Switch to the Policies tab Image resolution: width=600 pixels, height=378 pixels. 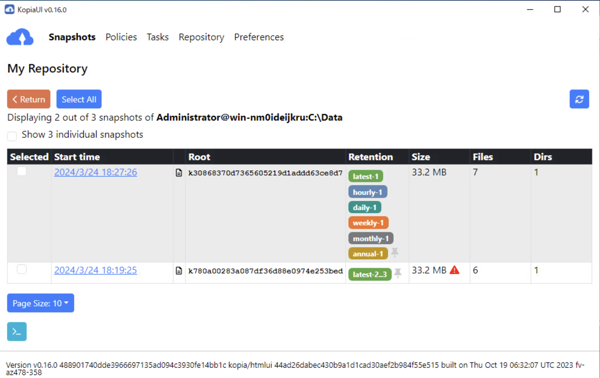click(x=121, y=37)
